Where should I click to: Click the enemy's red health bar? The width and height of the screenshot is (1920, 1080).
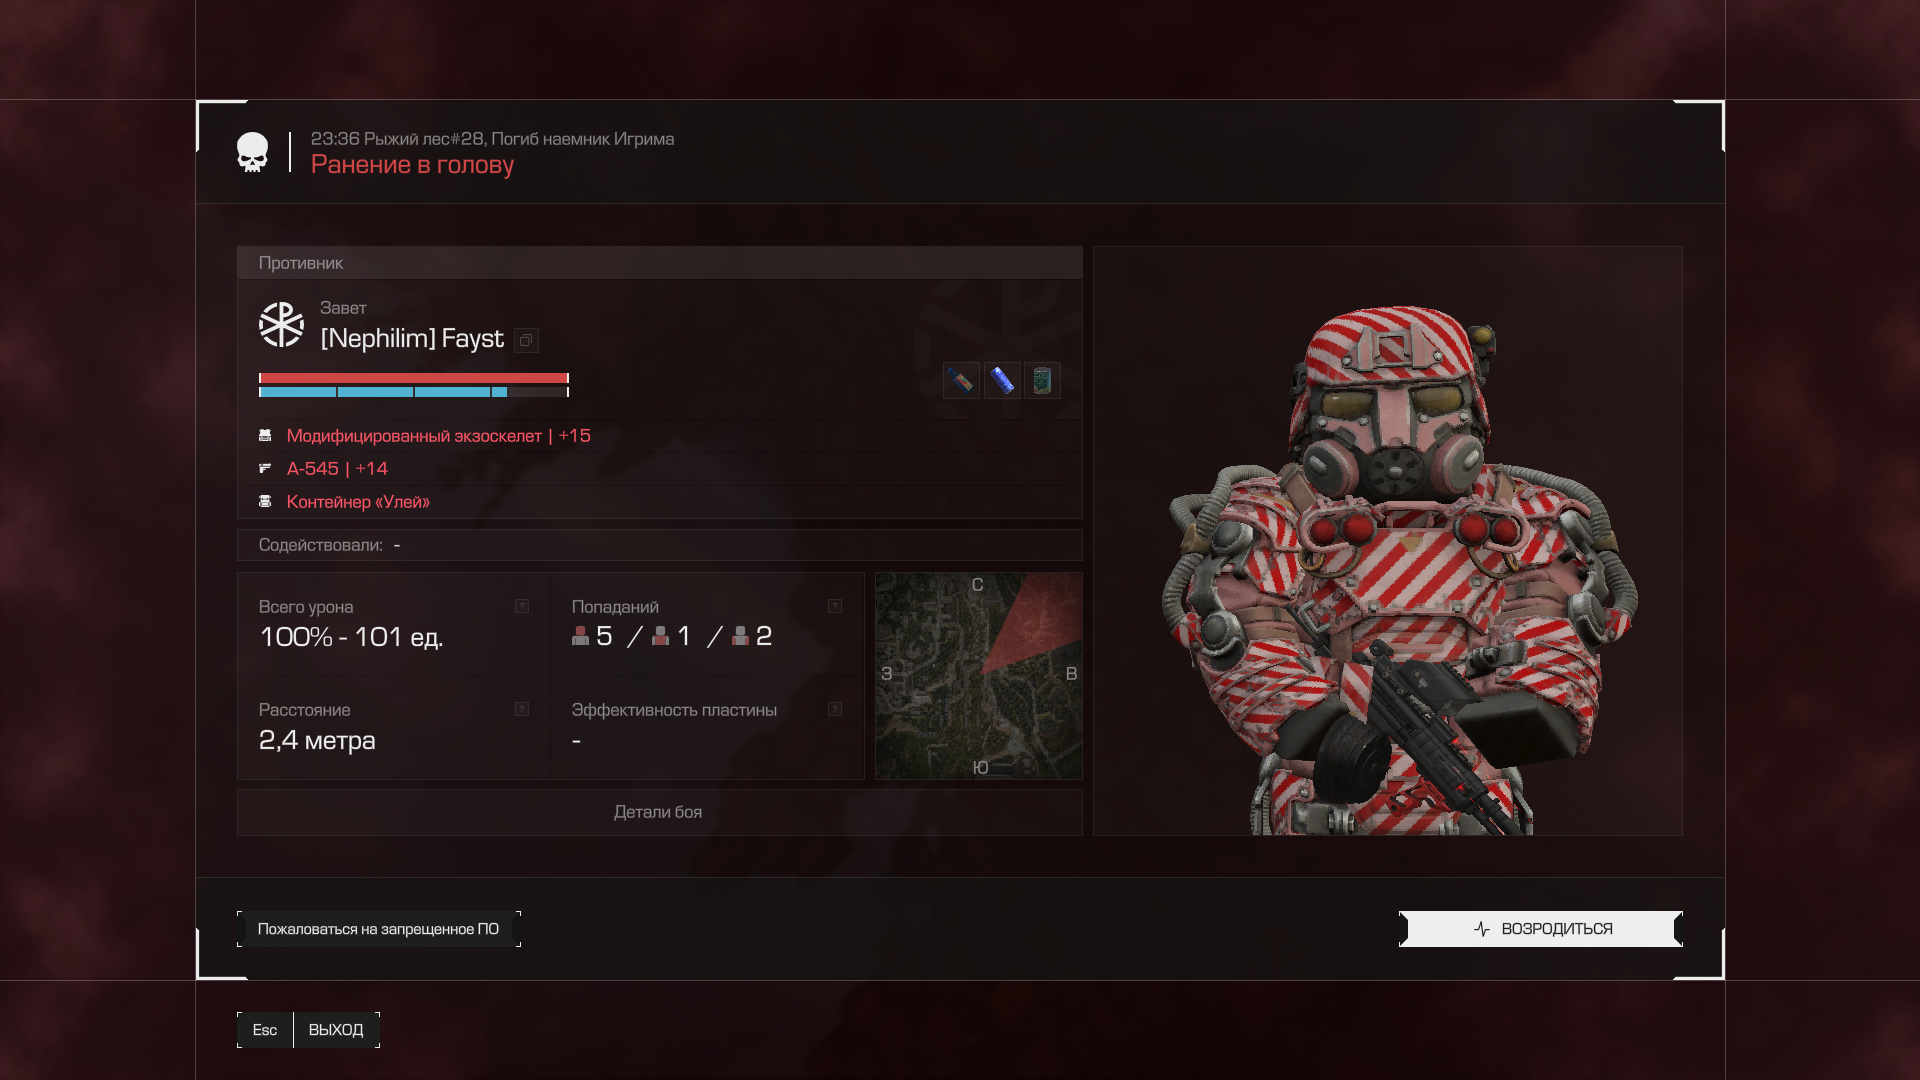point(414,378)
